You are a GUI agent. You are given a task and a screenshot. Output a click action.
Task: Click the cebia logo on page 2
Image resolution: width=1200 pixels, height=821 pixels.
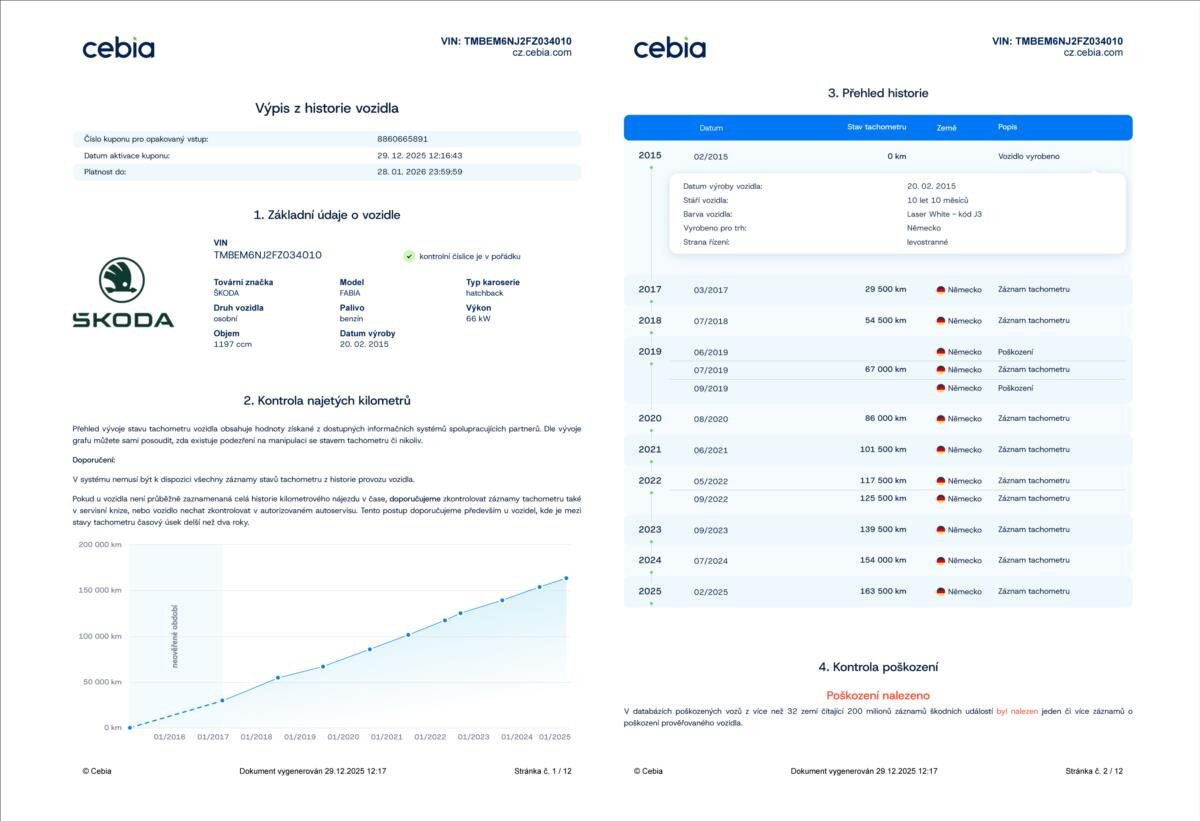tap(669, 47)
